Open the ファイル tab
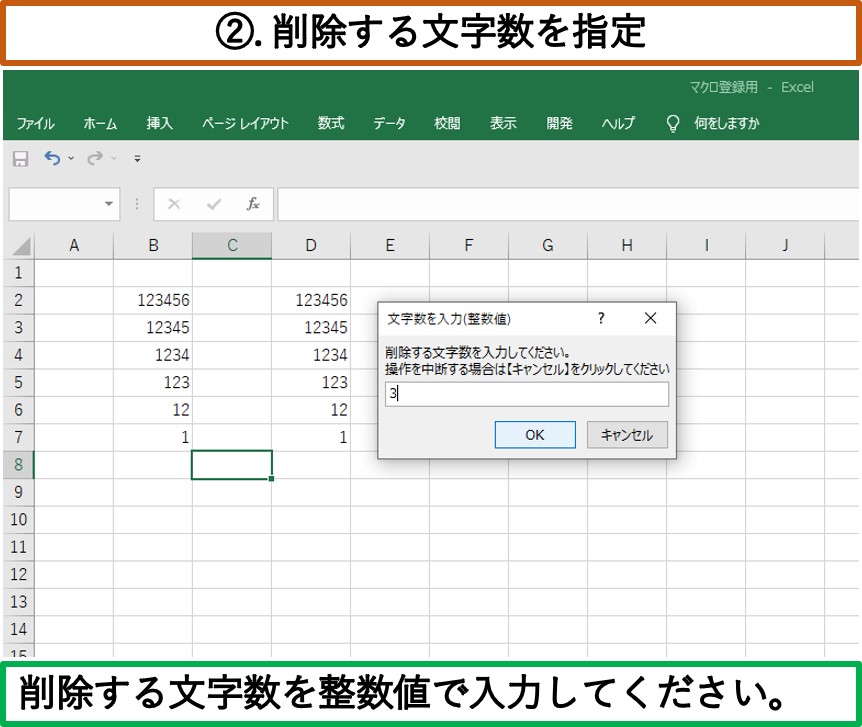862x727 pixels. tap(35, 124)
